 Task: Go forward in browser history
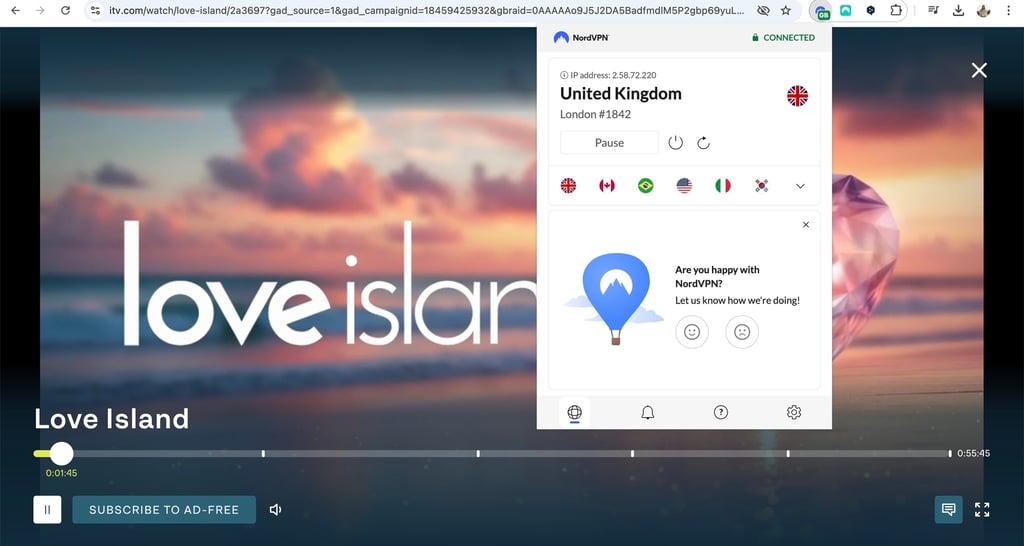click(x=40, y=10)
